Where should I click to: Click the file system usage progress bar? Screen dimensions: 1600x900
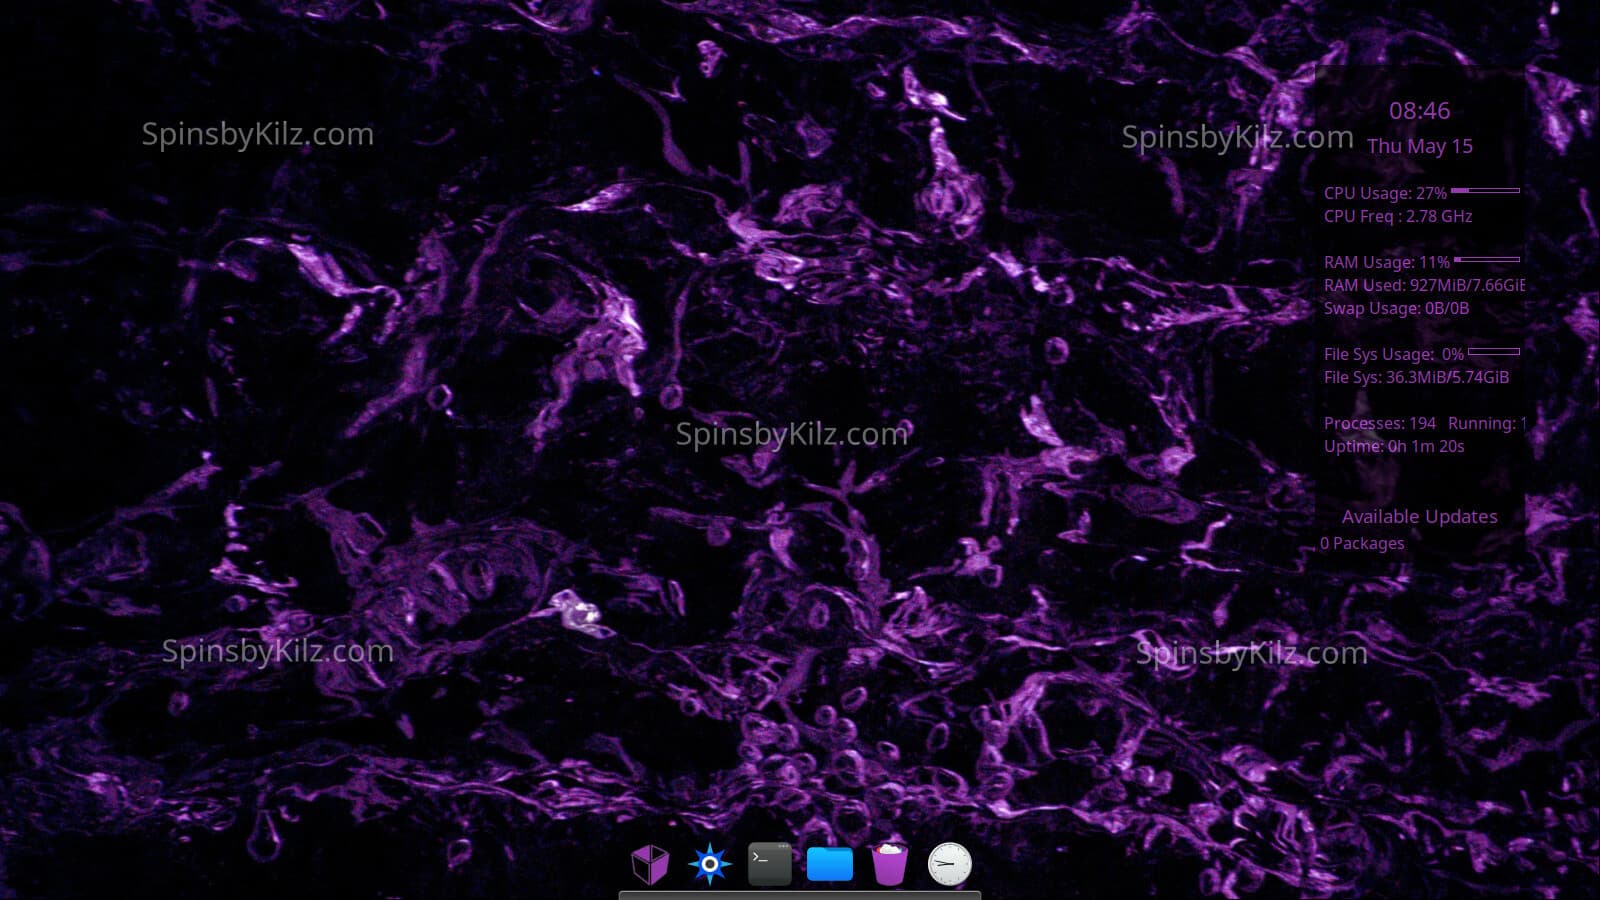point(1493,351)
